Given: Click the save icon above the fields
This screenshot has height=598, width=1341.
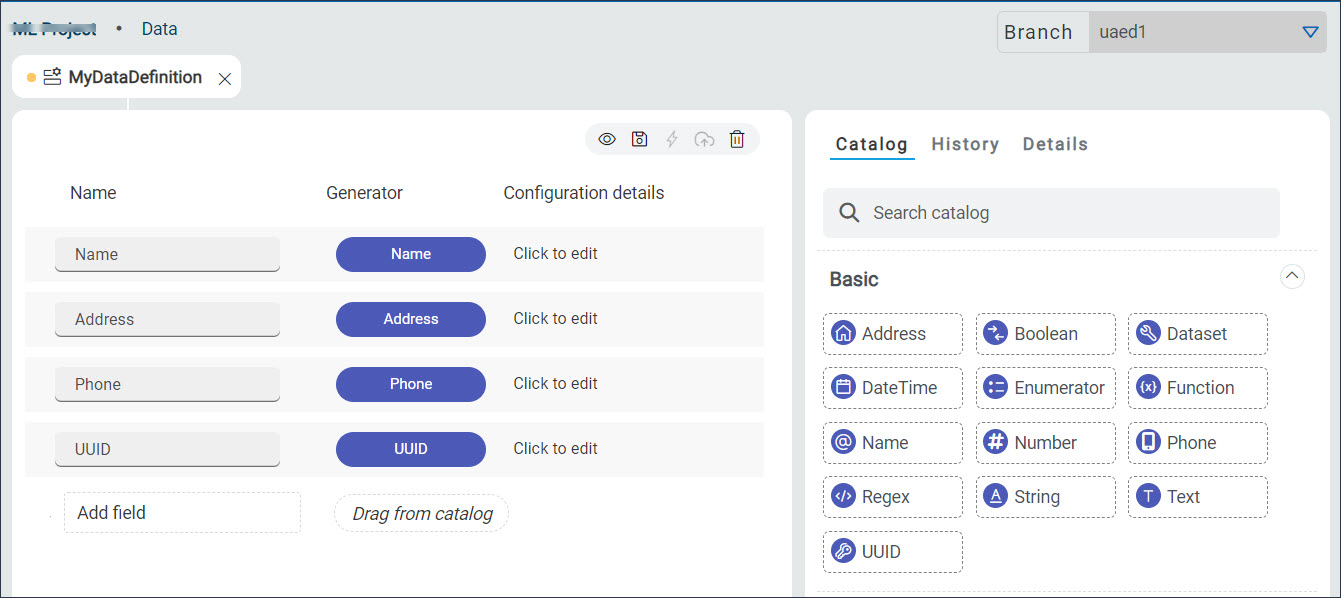Looking at the screenshot, I should click(639, 139).
